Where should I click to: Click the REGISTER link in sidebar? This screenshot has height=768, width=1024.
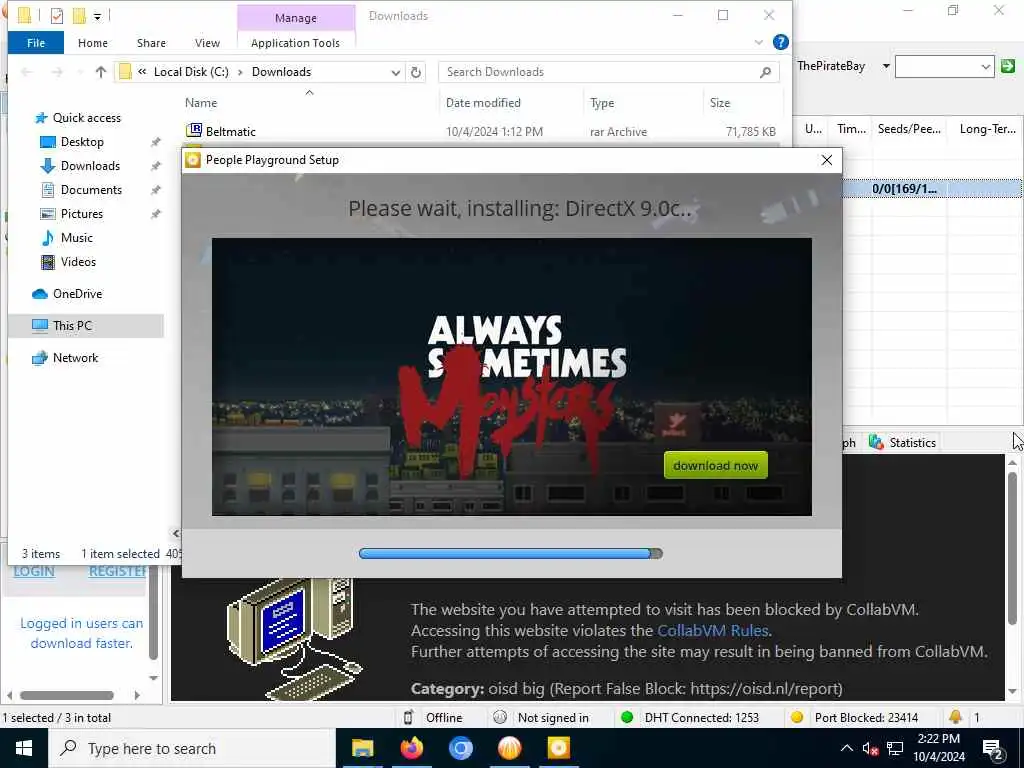tap(117, 571)
